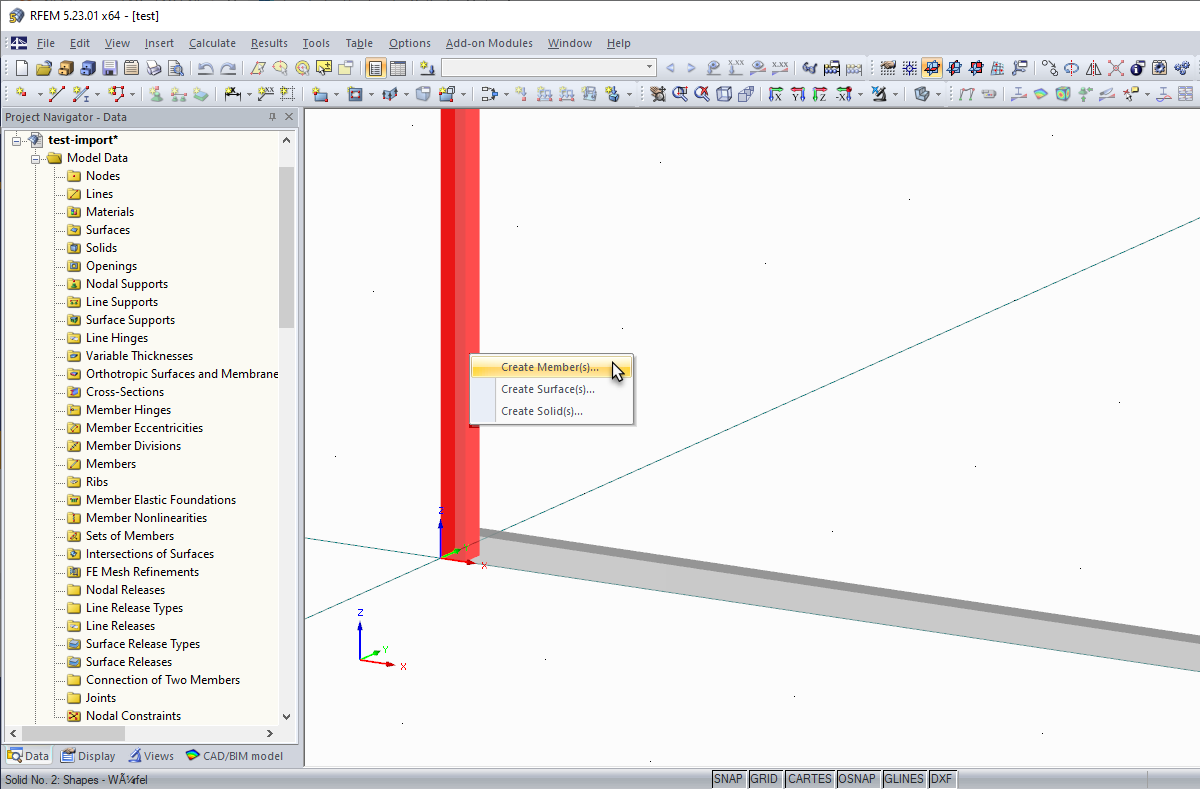Click the Info icon about object
This screenshot has height=789, width=1200.
1137,68
